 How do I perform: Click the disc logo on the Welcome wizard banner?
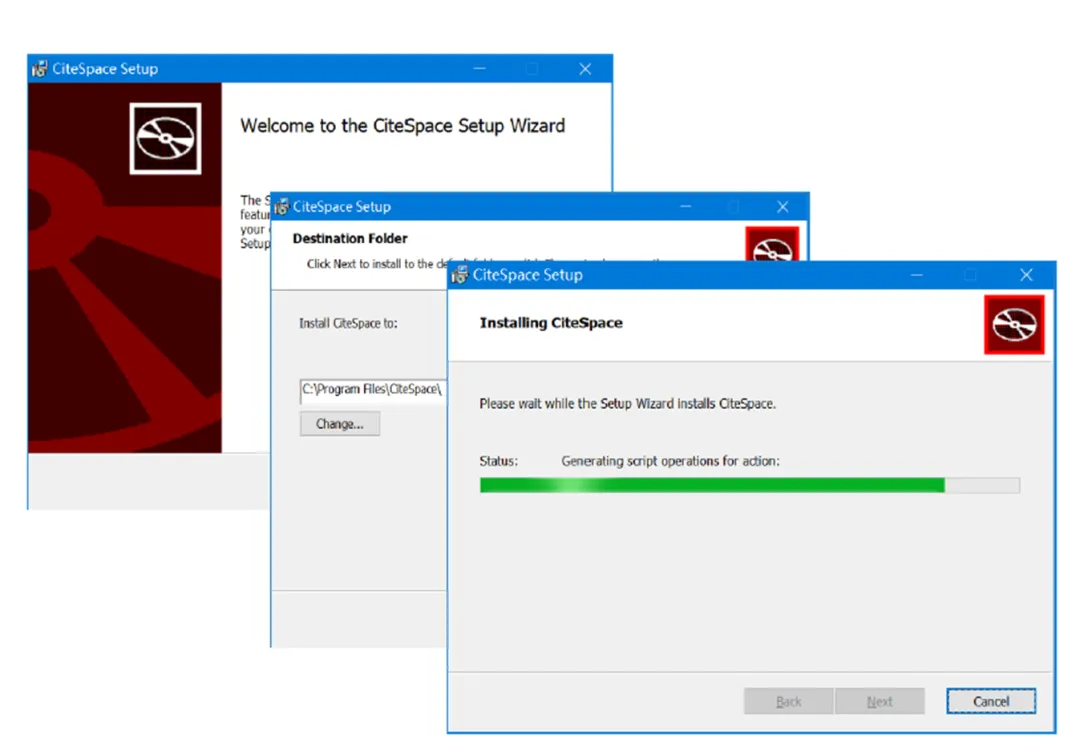point(165,138)
